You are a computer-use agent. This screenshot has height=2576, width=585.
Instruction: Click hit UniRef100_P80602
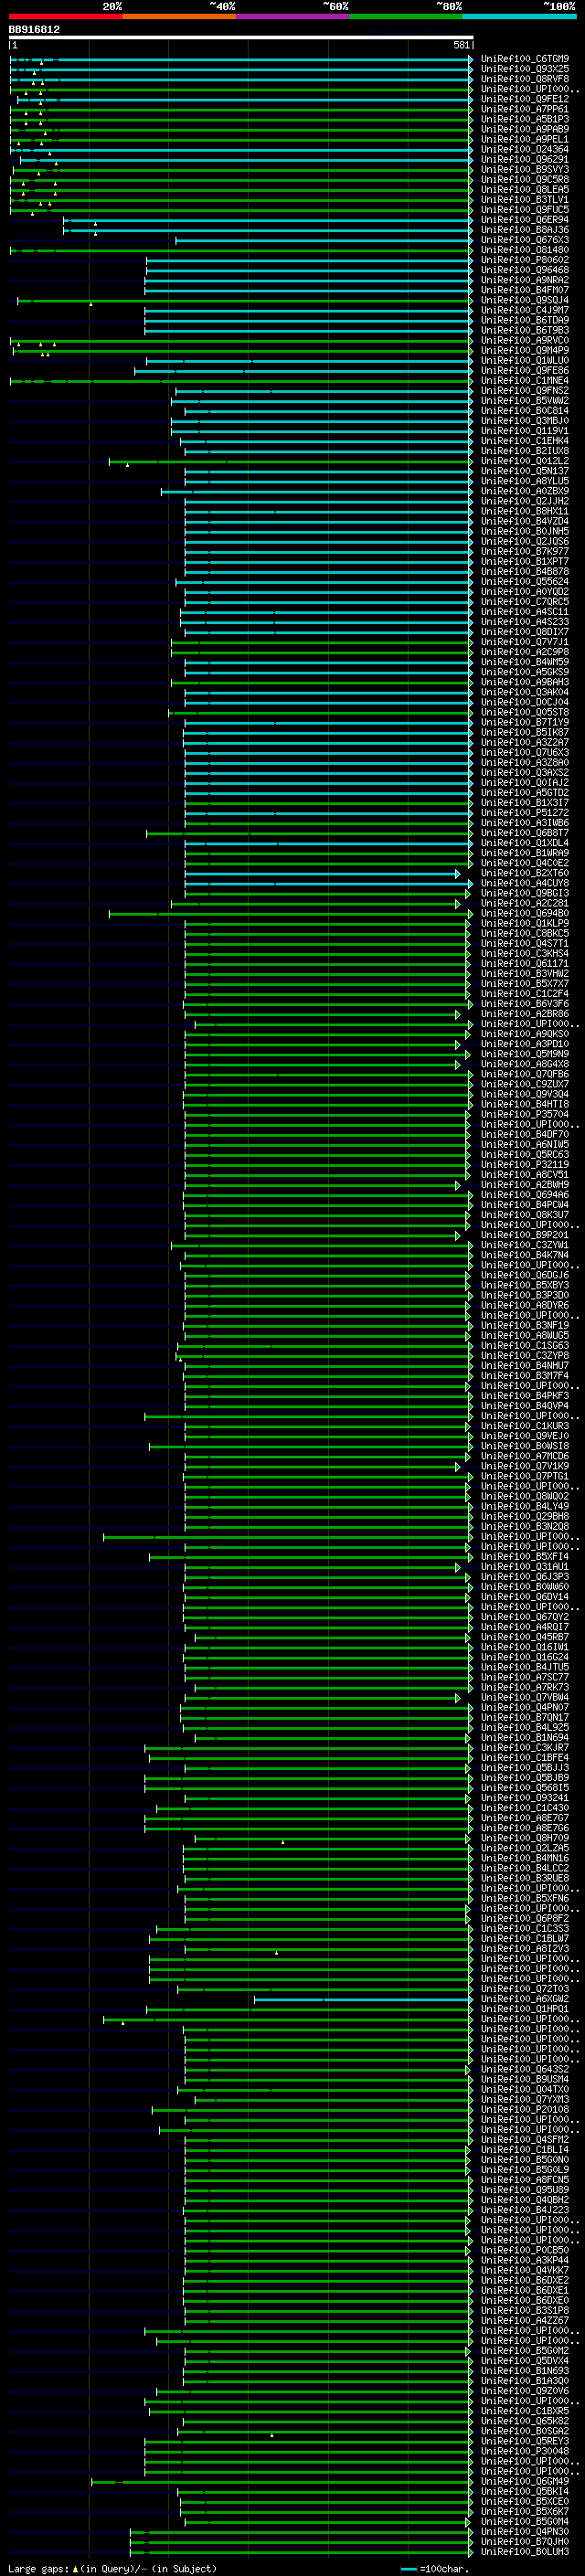coord(525,260)
